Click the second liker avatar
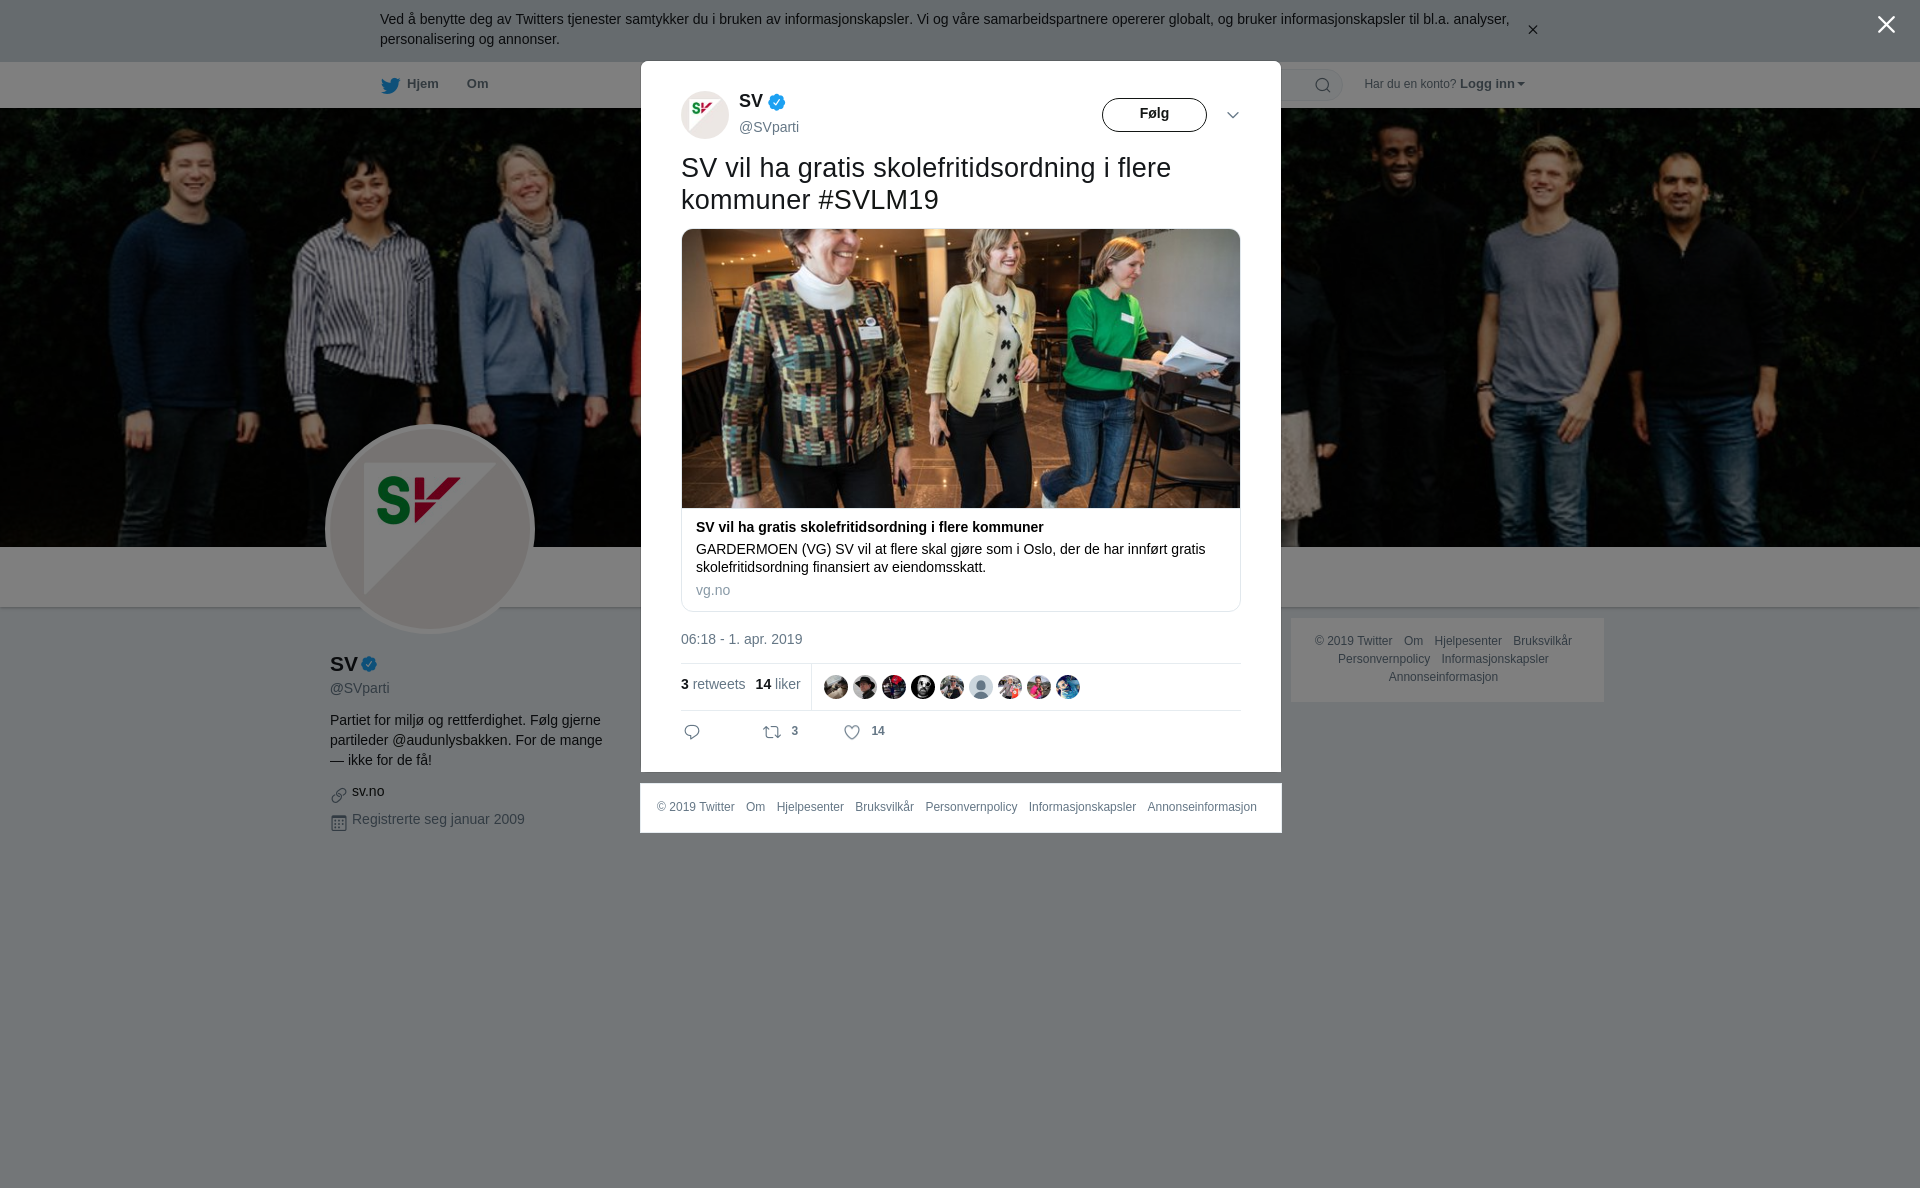 click(x=865, y=687)
